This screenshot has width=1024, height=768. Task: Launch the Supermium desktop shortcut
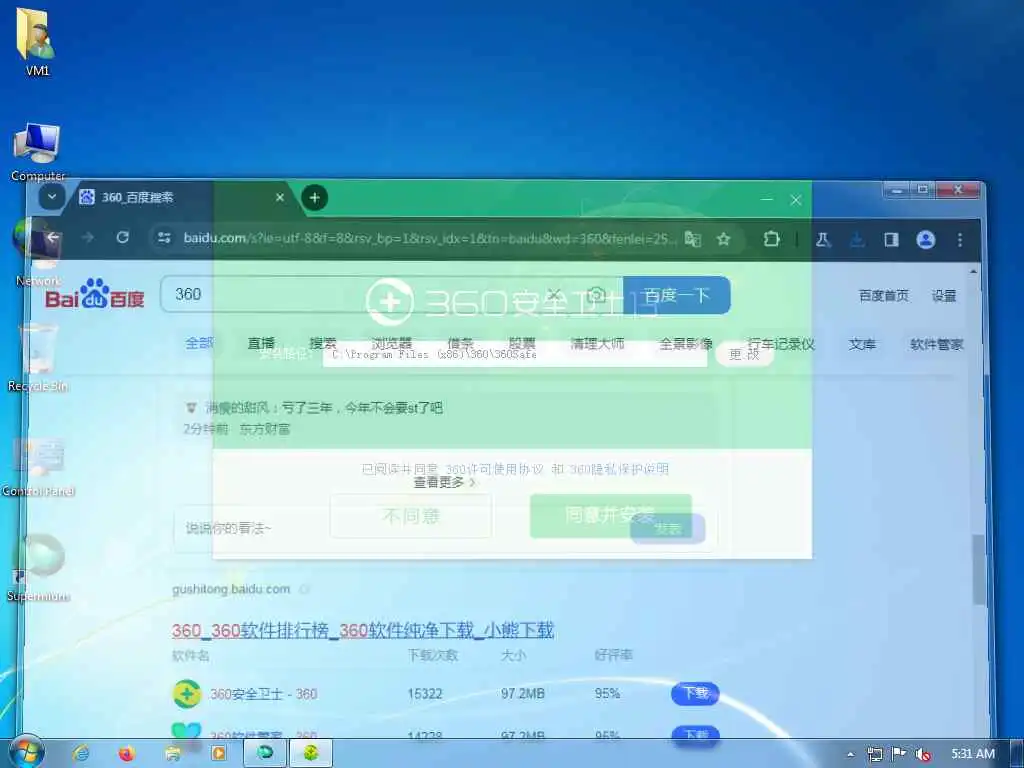[39, 567]
